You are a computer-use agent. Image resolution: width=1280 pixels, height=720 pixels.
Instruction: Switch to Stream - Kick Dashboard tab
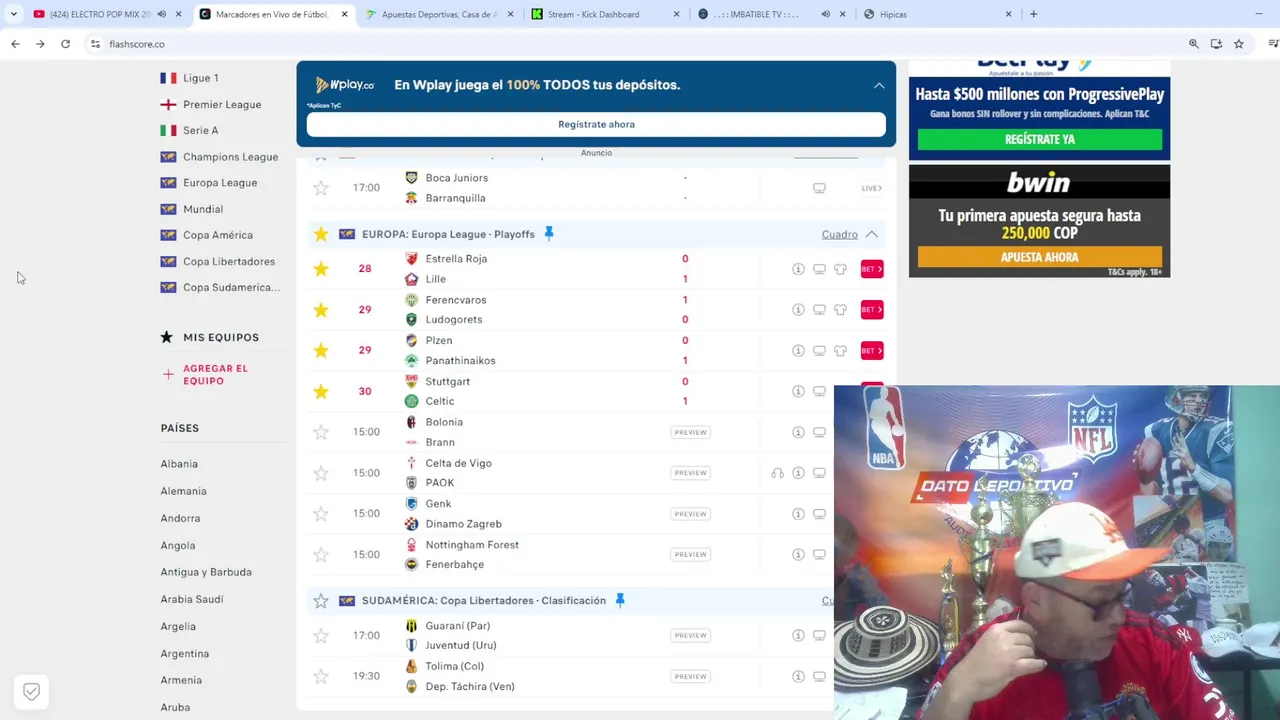604,14
